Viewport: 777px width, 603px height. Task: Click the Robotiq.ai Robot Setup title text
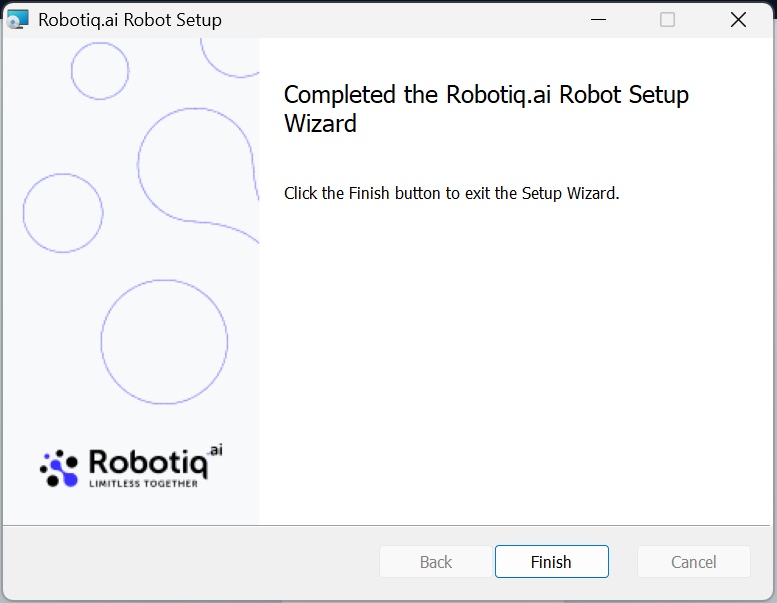[130, 20]
